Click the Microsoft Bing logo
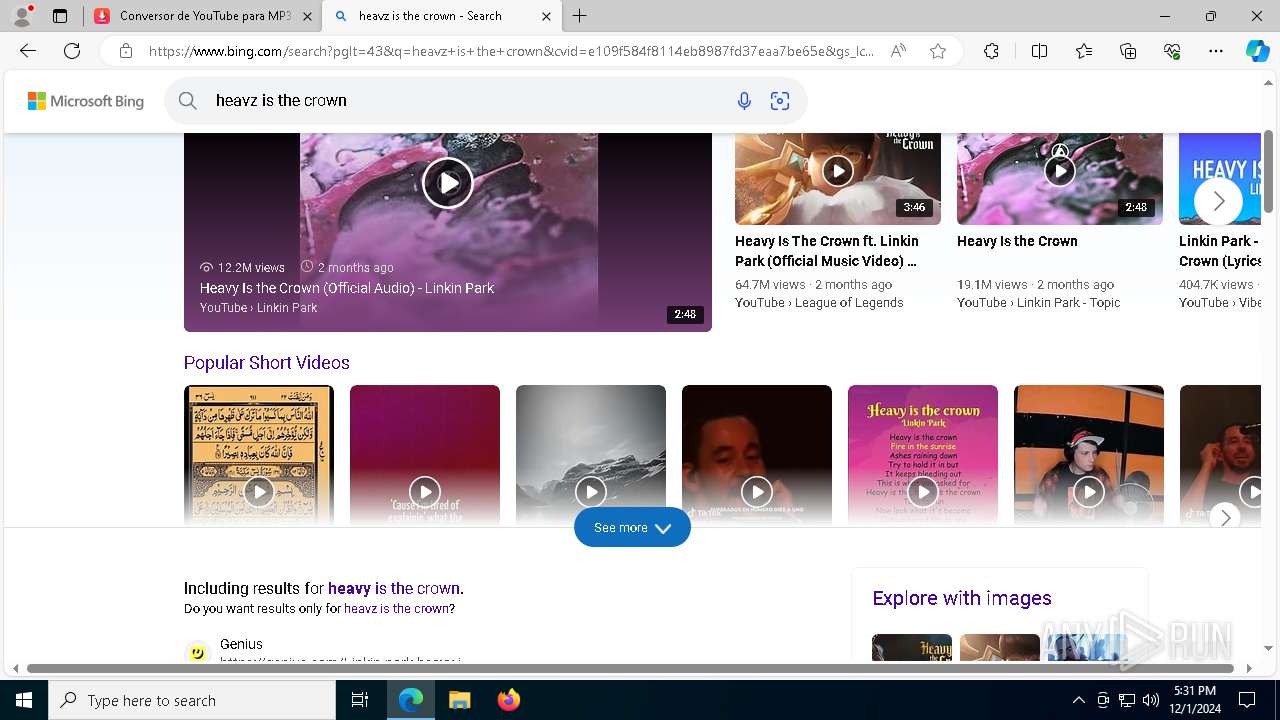1280x720 pixels. (x=86, y=101)
